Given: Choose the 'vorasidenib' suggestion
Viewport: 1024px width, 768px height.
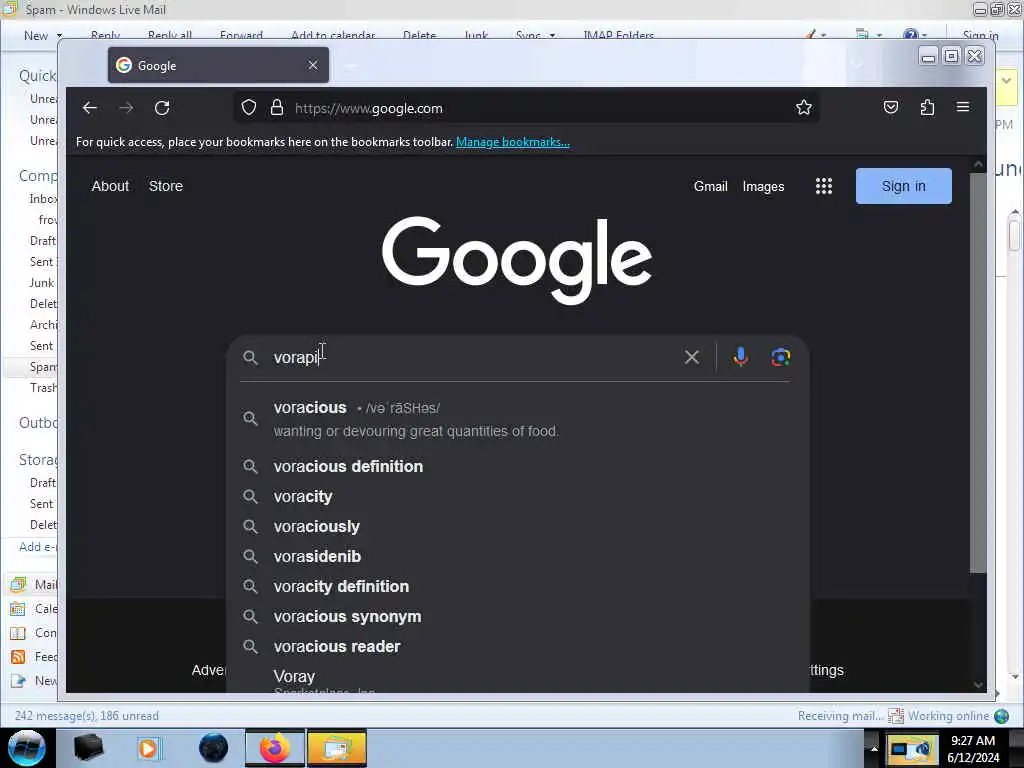Looking at the screenshot, I should [518, 556].
